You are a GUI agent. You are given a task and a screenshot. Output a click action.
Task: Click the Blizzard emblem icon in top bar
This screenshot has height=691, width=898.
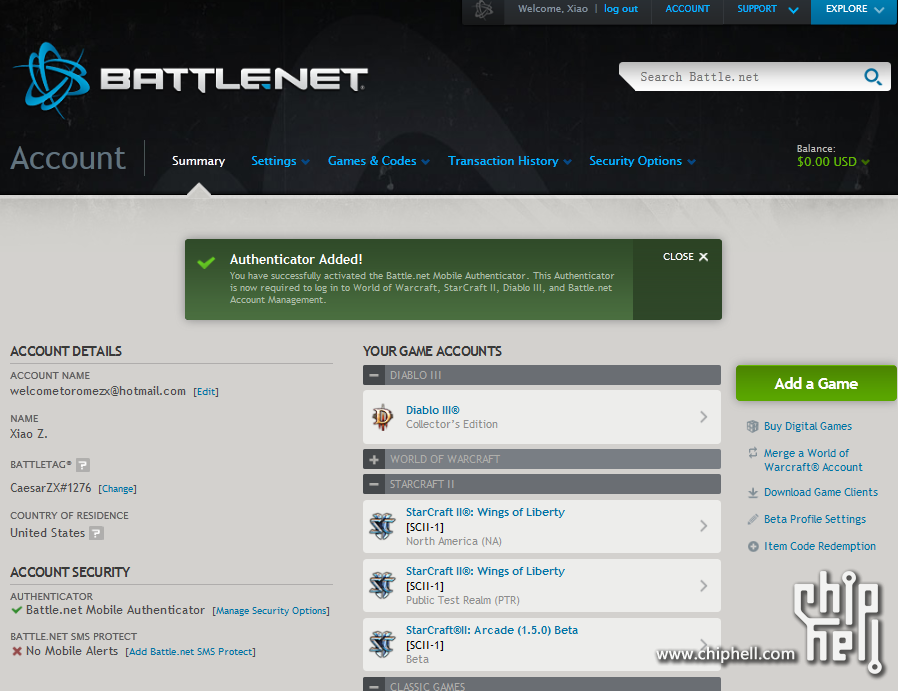coord(483,10)
